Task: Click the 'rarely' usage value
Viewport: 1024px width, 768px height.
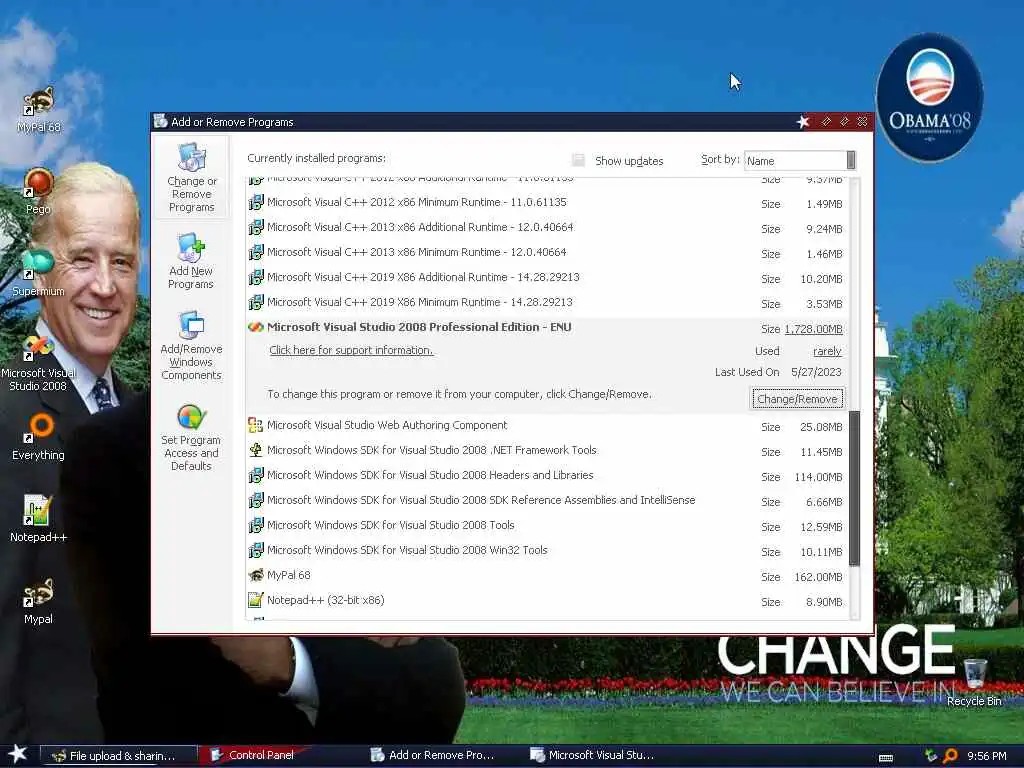Action: click(827, 351)
